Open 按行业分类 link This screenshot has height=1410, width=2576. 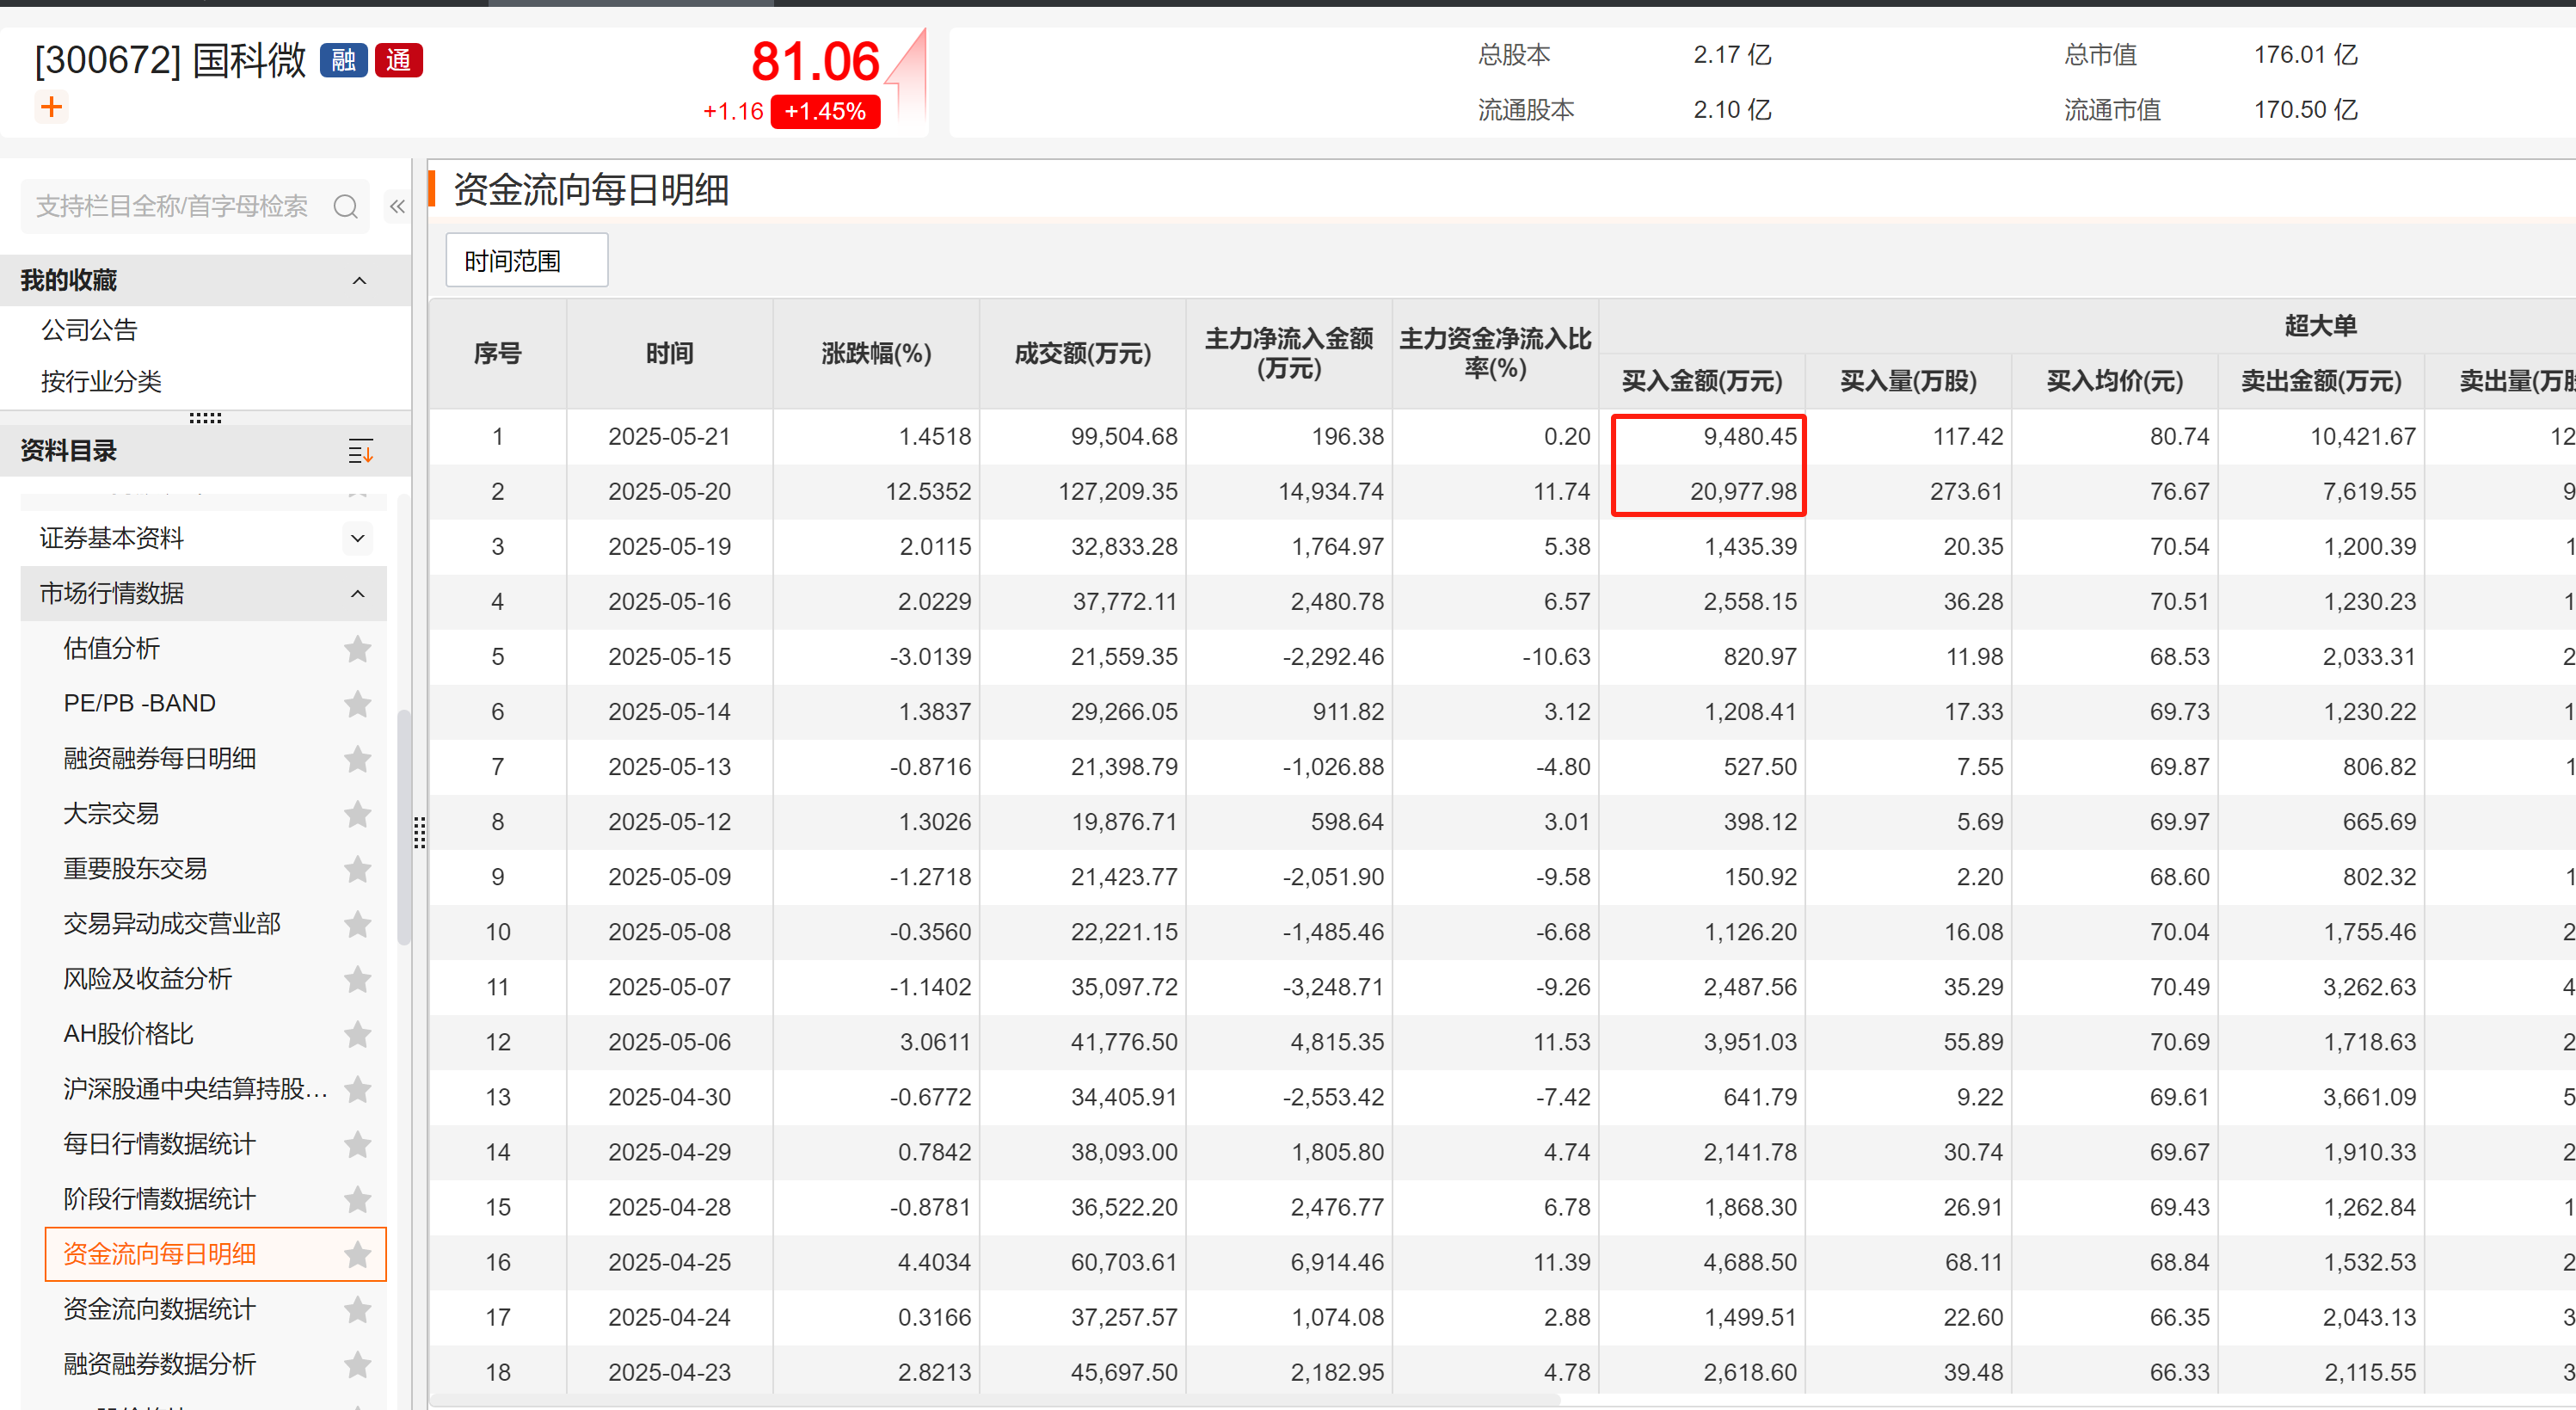tap(101, 382)
